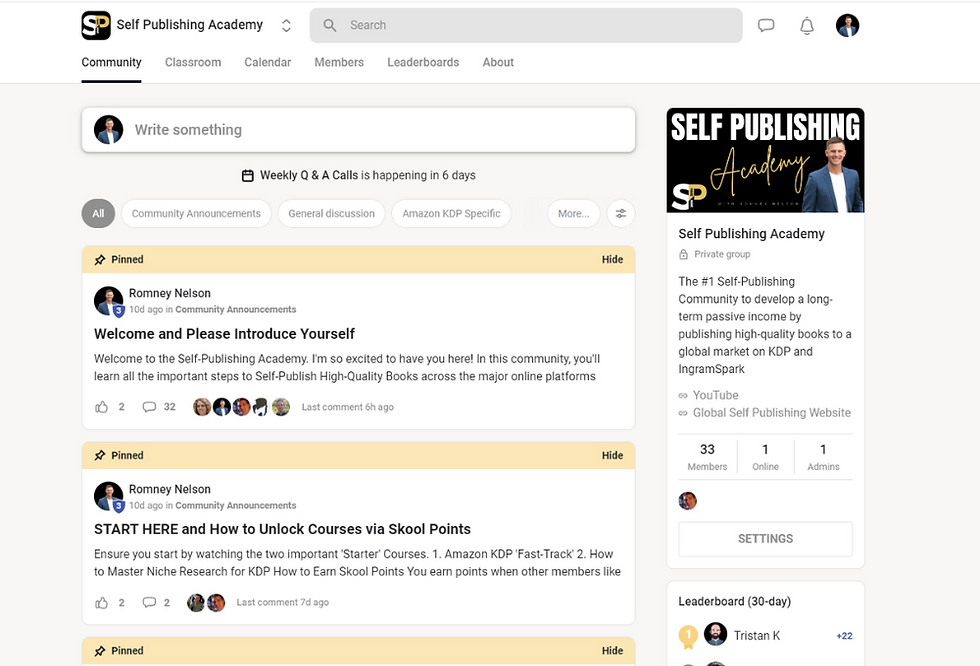Click the search magnifier icon
This screenshot has height=666, width=980.
(329, 26)
